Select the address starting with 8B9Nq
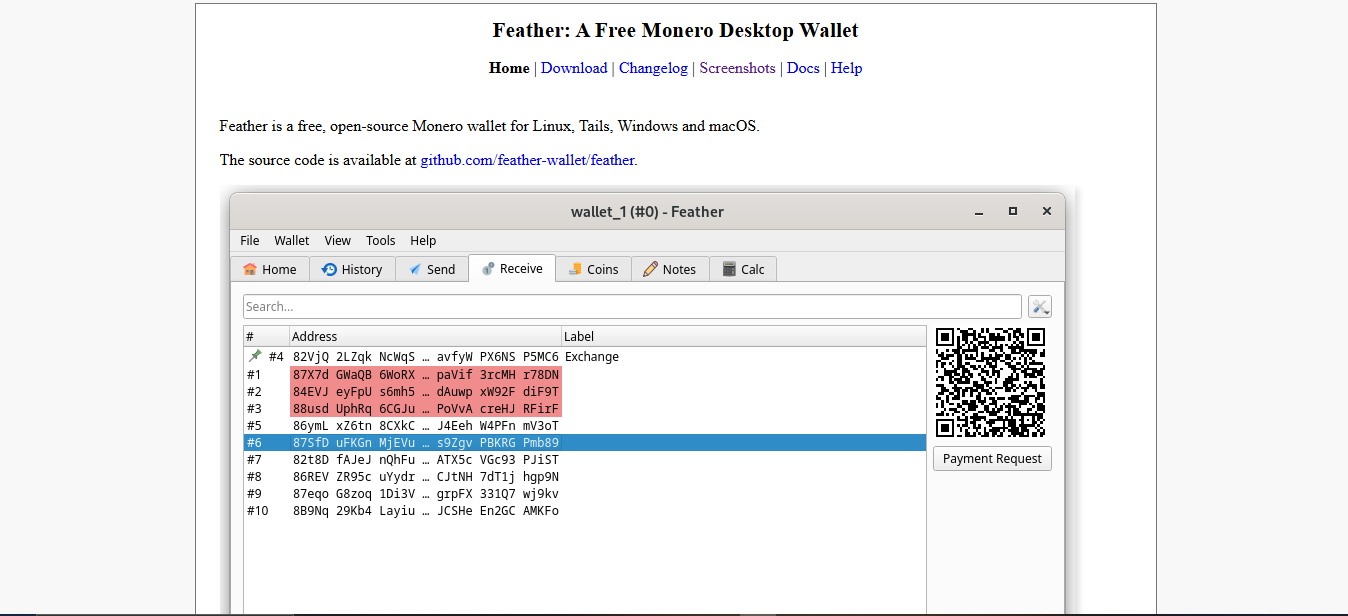Screen dimensions: 1348x616 (x=425, y=511)
